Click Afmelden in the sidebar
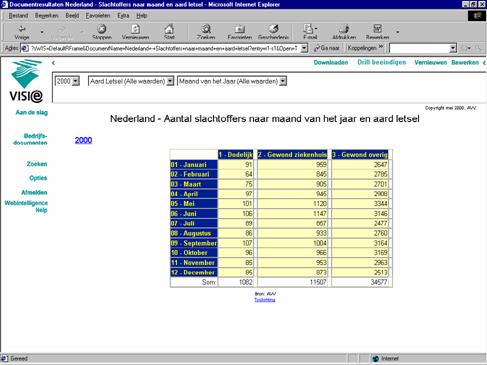Screen dimensions: 487x365 pyautogui.click(x=34, y=192)
